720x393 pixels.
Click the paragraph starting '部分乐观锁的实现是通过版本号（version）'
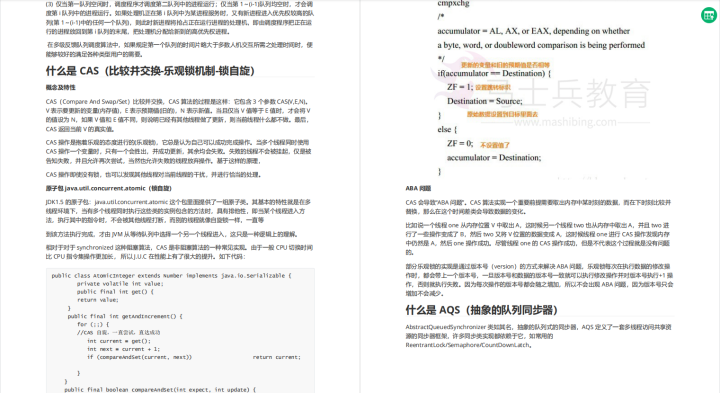(539, 280)
